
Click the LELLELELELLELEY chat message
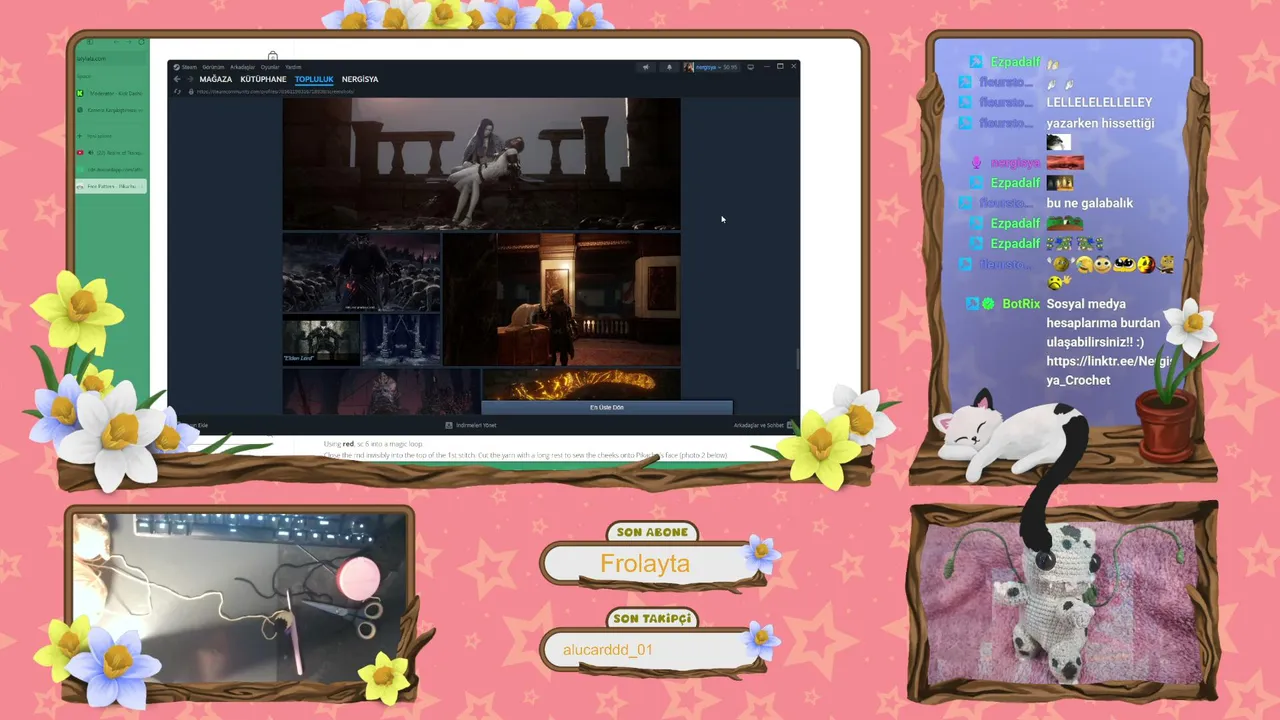pos(1099,102)
